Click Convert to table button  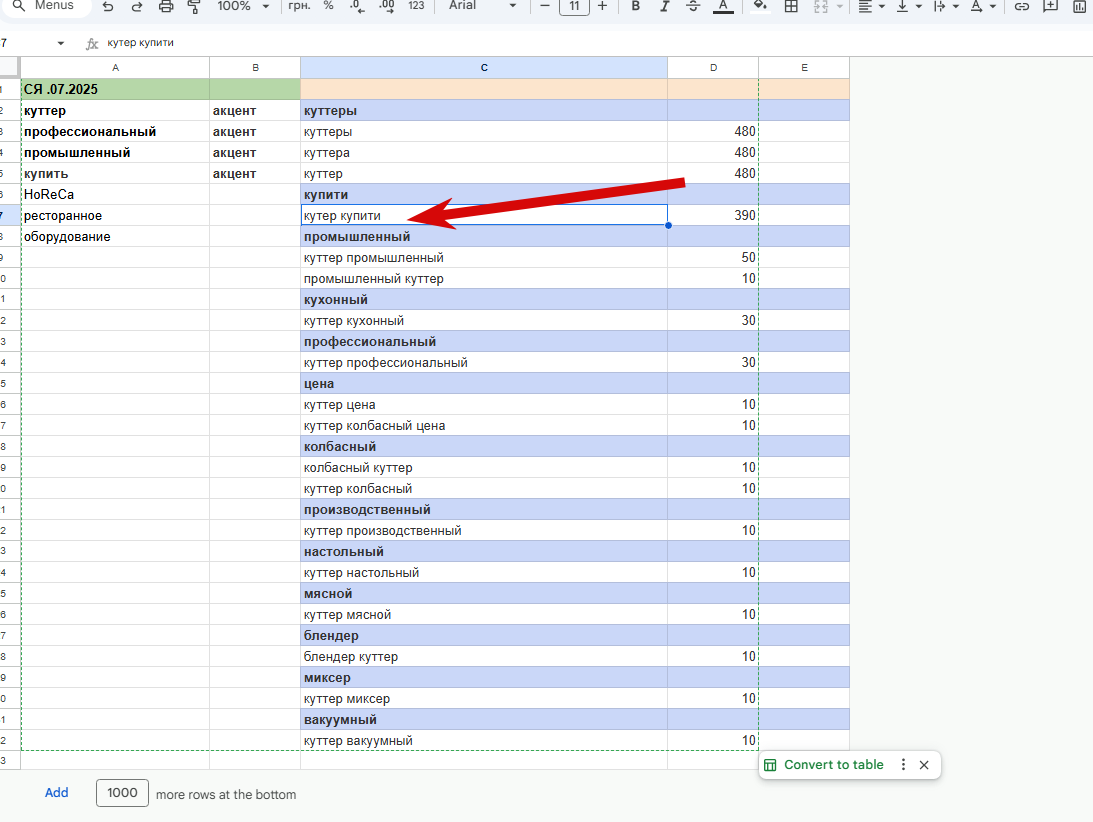pos(824,765)
